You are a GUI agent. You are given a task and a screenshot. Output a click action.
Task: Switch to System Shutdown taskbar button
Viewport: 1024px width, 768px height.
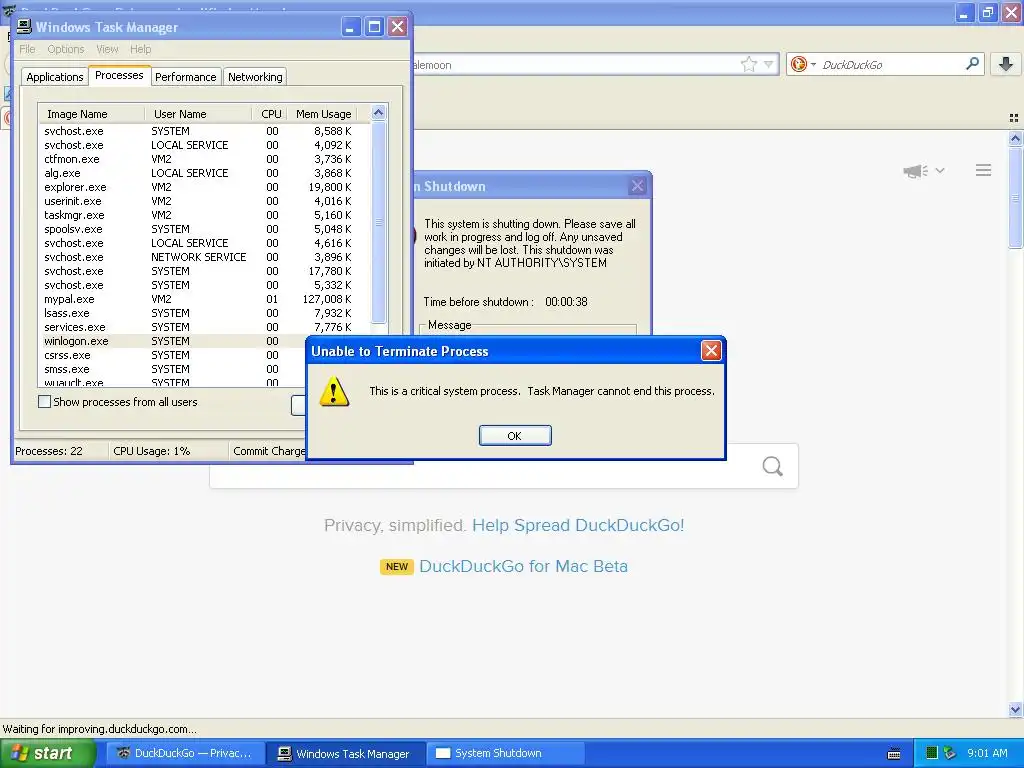coord(505,753)
